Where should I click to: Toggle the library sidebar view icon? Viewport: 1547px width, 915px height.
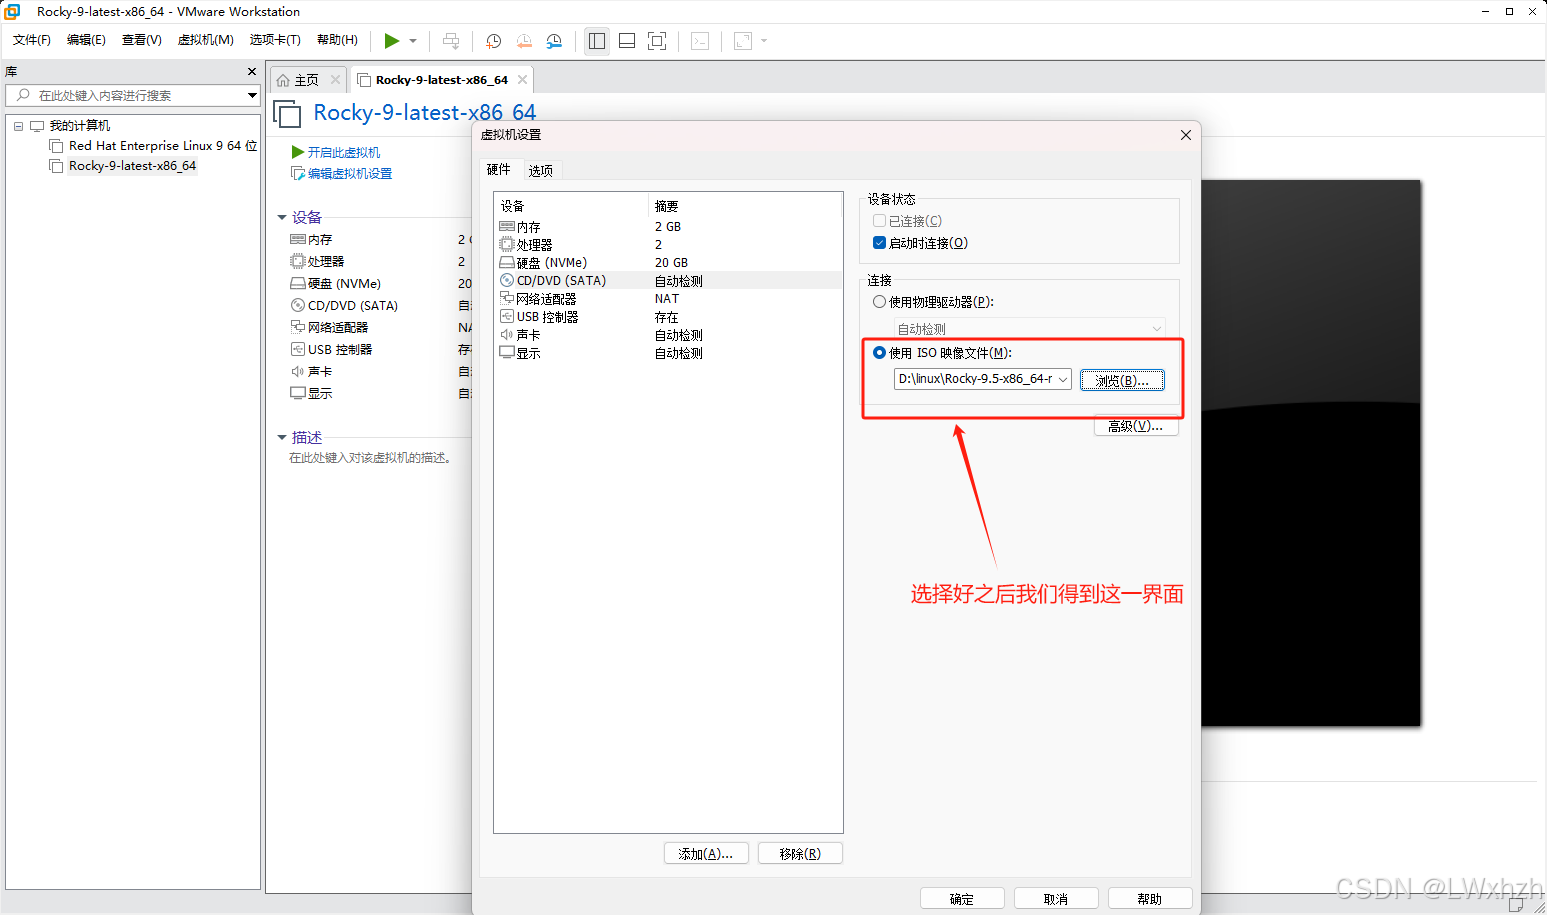click(597, 41)
